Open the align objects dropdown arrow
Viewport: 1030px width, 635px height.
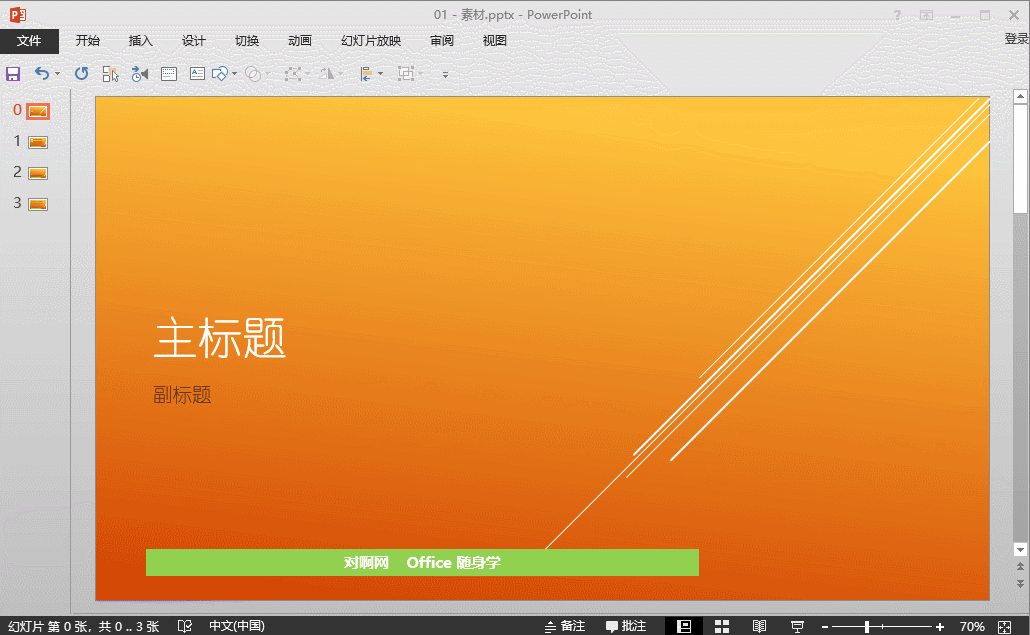(x=380, y=74)
